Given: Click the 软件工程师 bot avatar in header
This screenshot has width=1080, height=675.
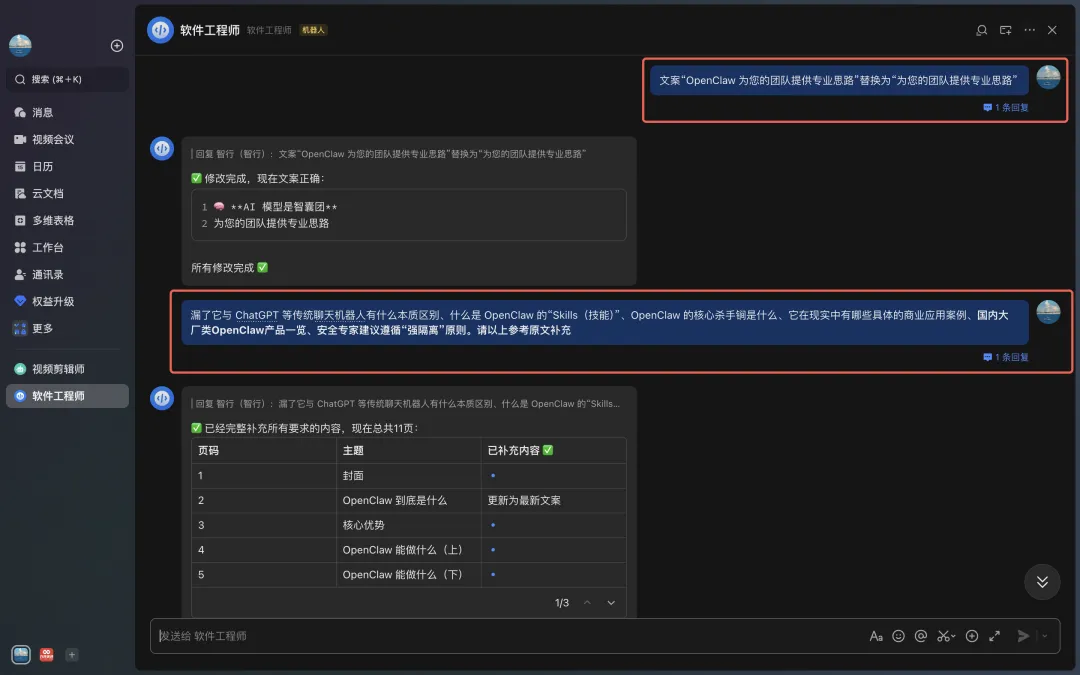Looking at the screenshot, I should [160, 30].
